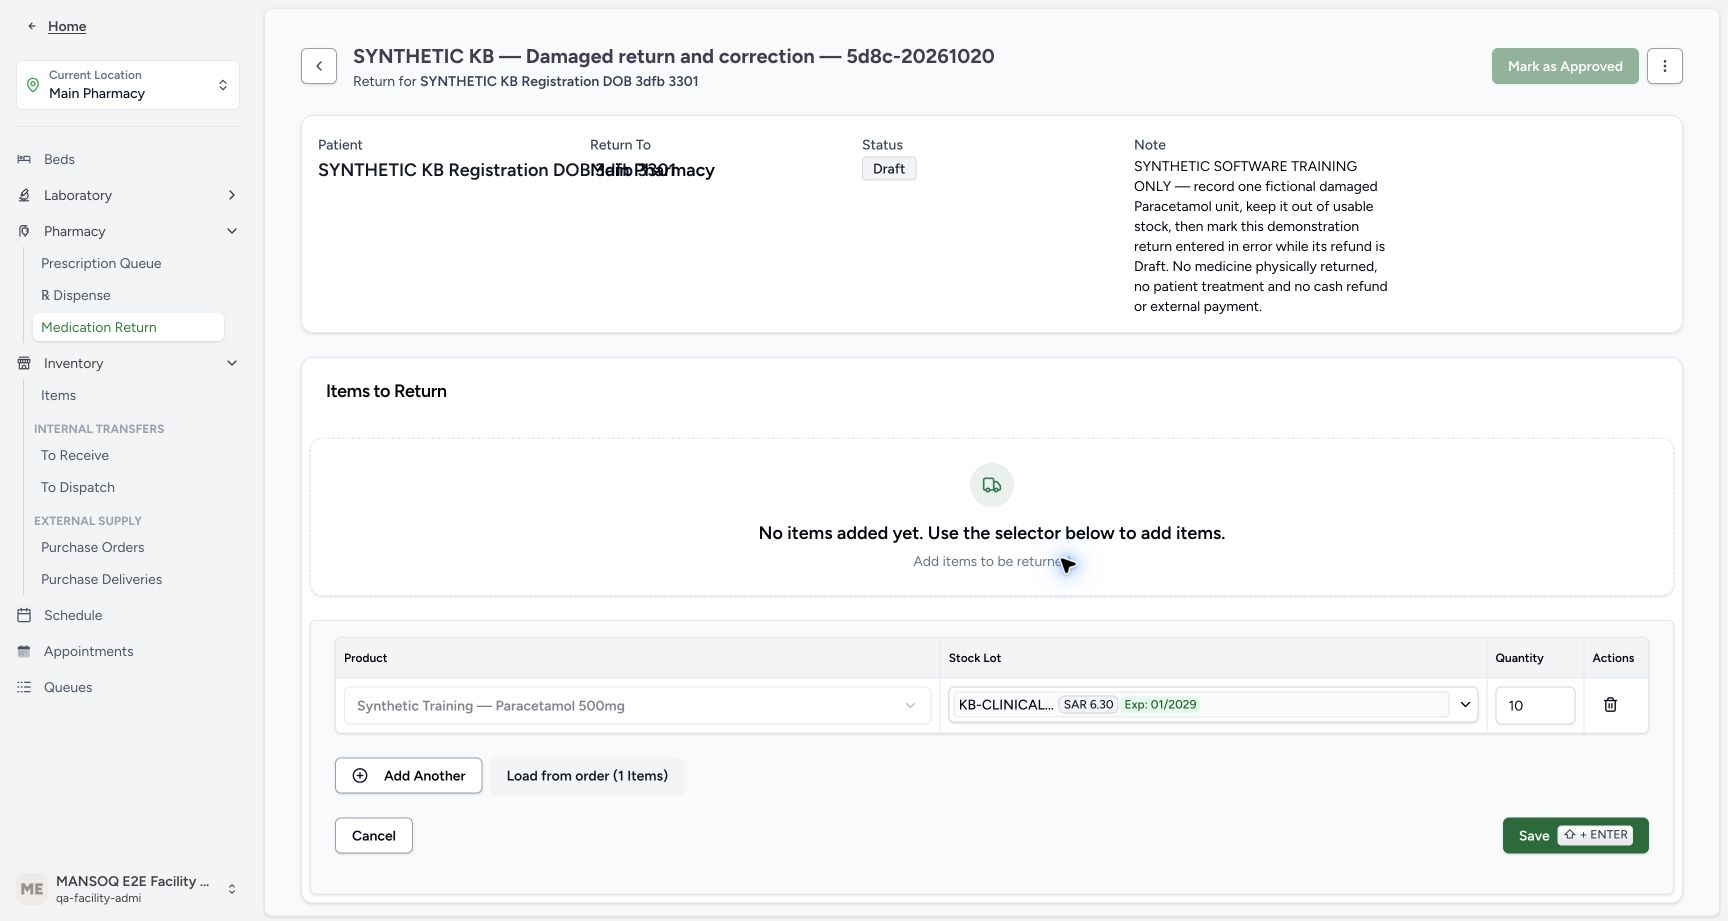Click the Queues list icon
The height and width of the screenshot is (921, 1728).
tap(24, 687)
